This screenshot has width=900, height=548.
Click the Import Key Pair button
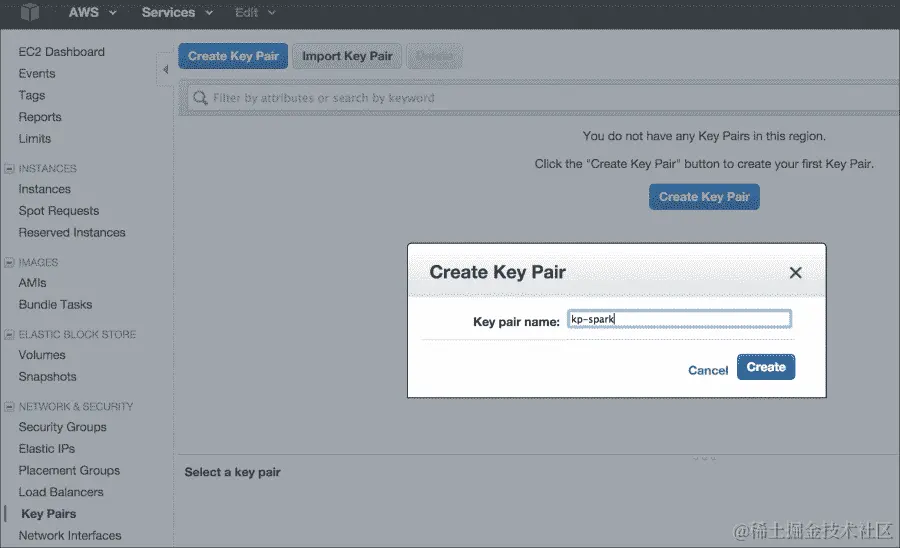347,56
